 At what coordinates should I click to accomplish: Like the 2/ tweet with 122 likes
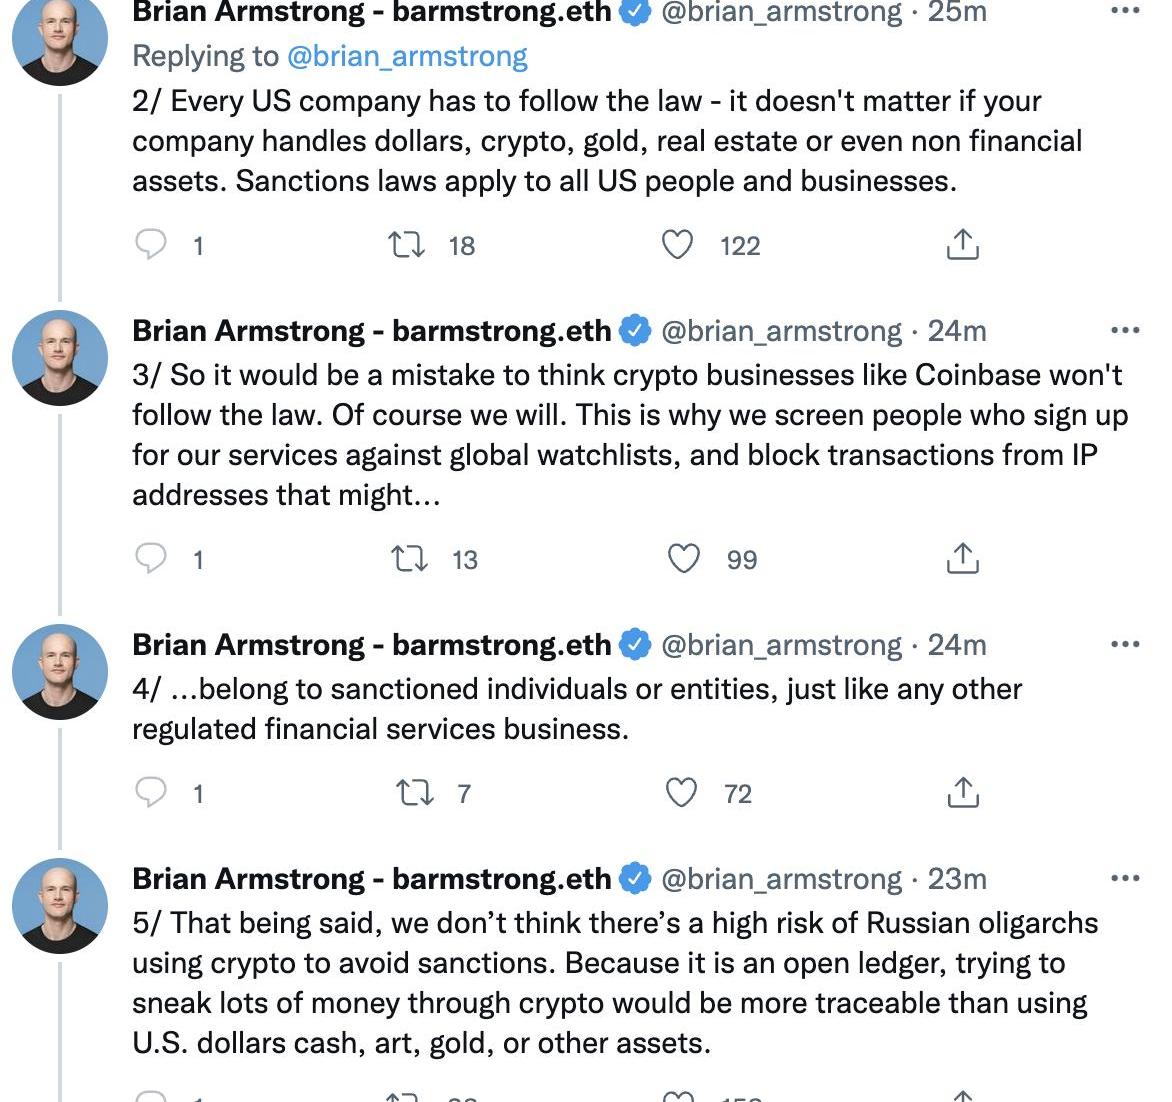coord(679,245)
